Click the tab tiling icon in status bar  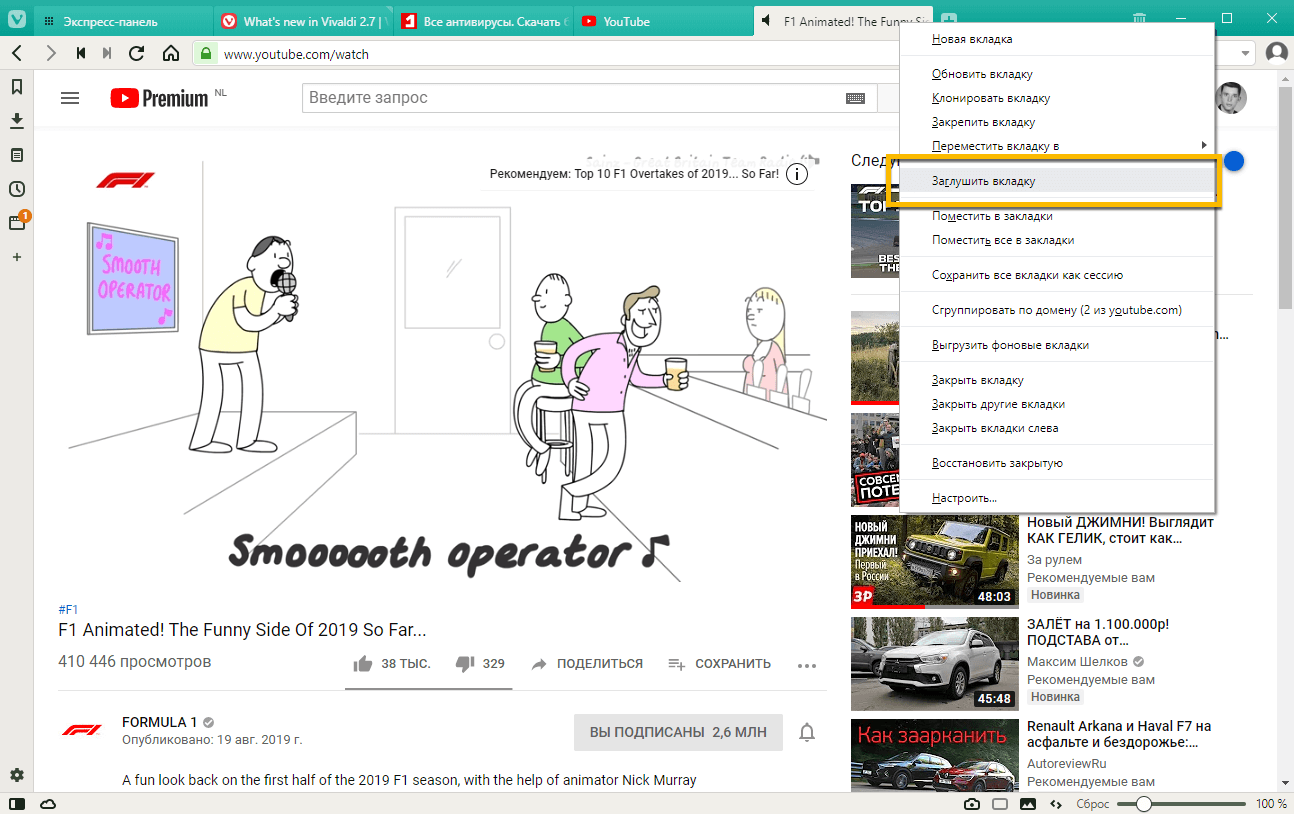coord(1000,804)
